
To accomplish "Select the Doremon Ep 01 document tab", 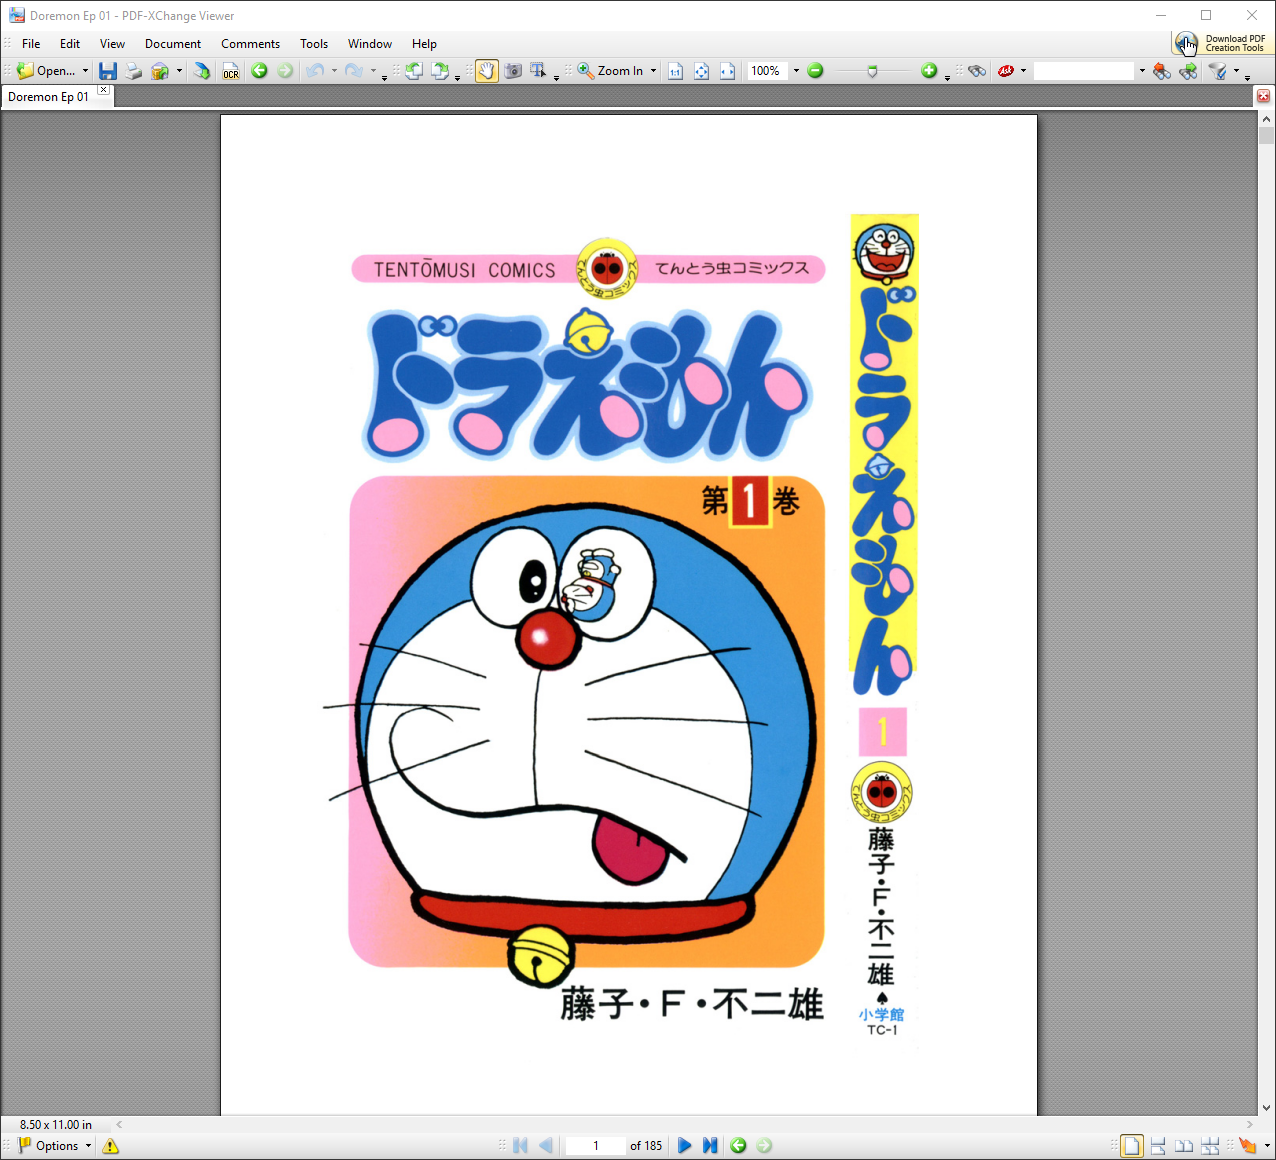I will [x=48, y=97].
